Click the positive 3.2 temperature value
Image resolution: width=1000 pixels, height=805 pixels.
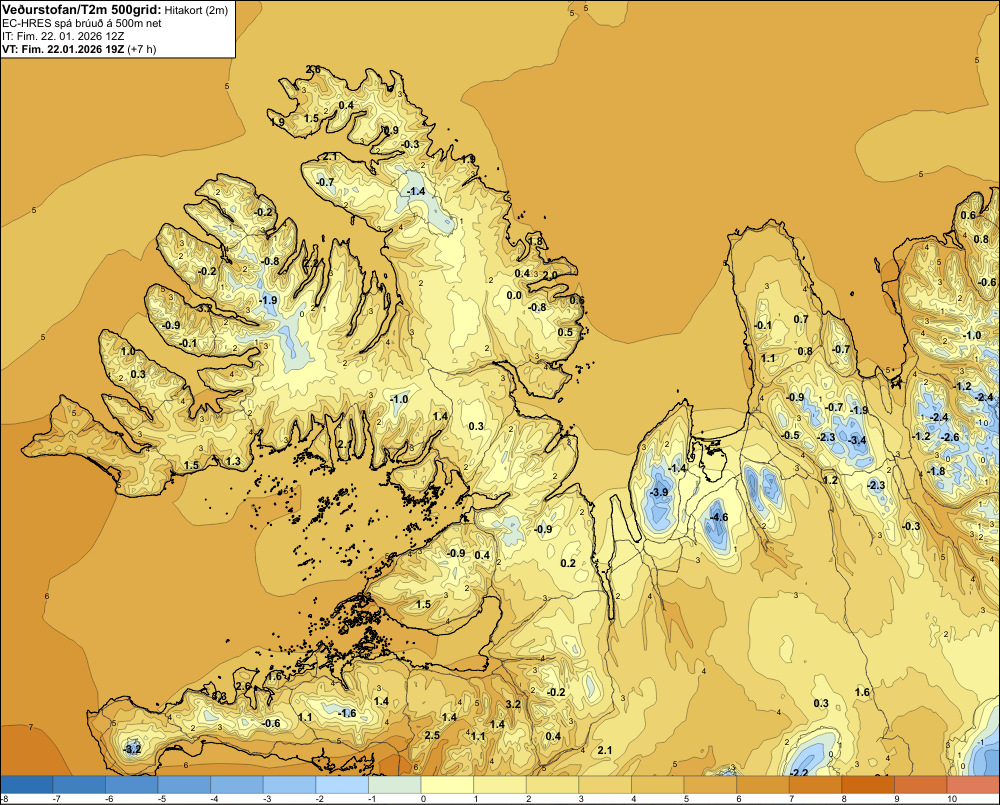coord(513,704)
